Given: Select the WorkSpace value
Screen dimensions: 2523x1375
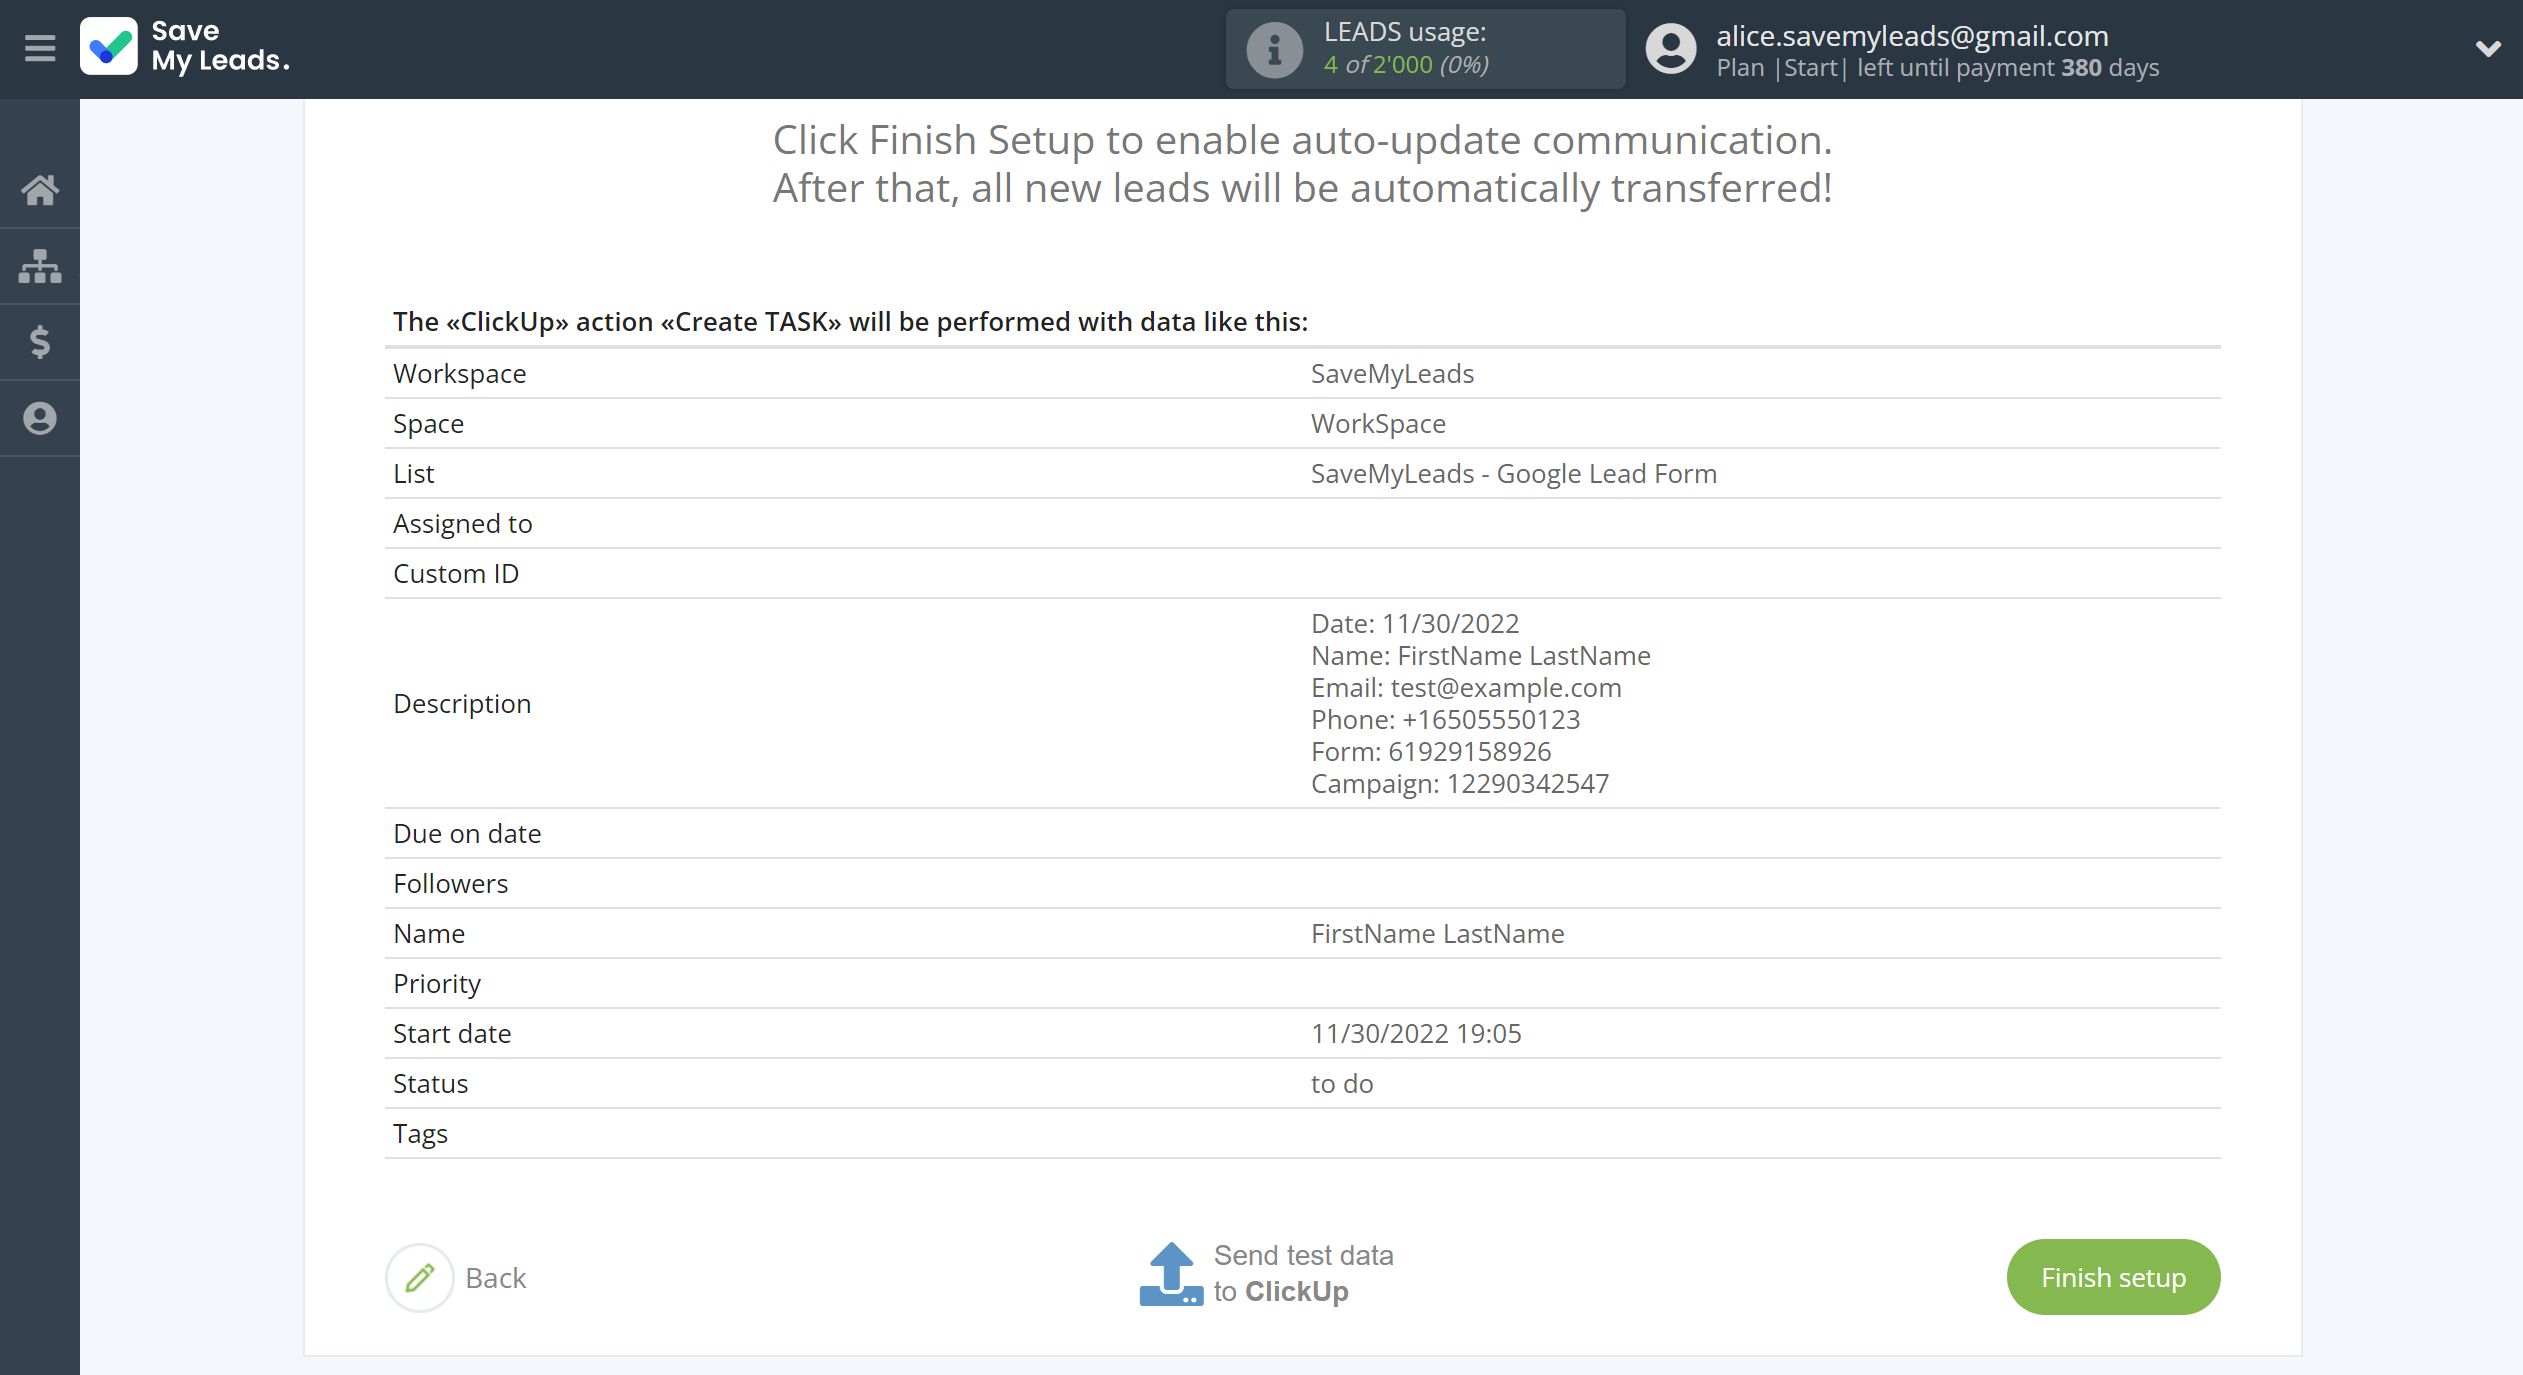Looking at the screenshot, I should coord(1378,424).
